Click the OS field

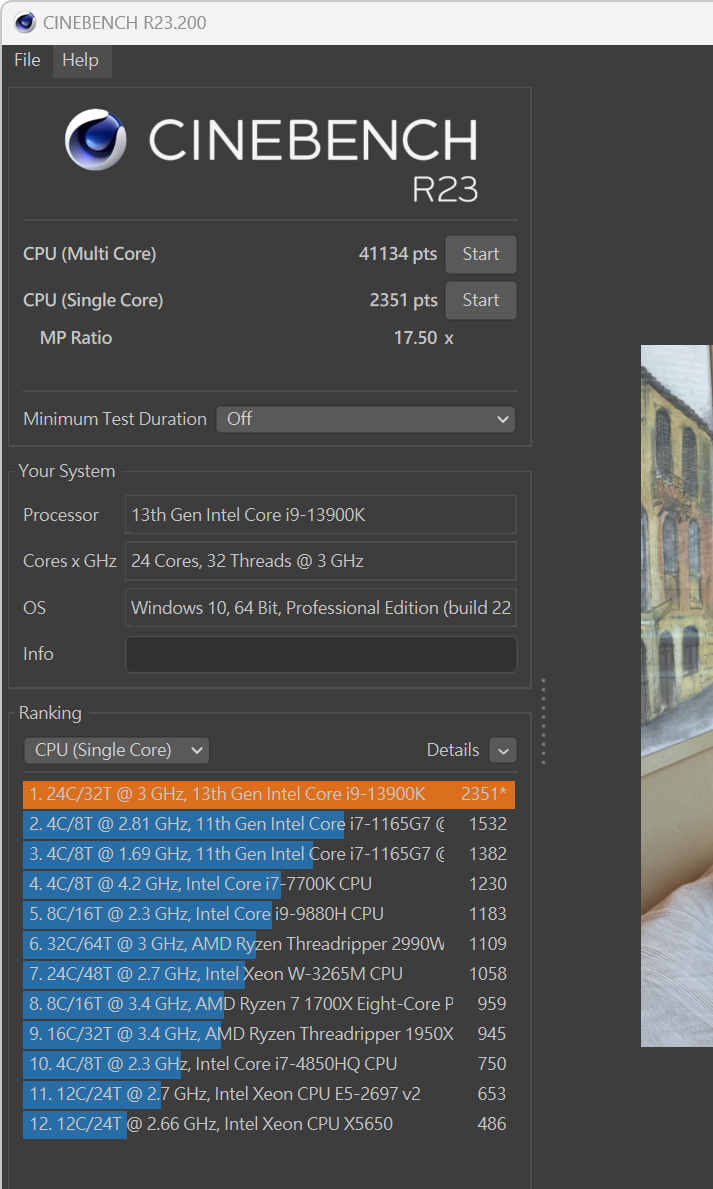[321, 607]
